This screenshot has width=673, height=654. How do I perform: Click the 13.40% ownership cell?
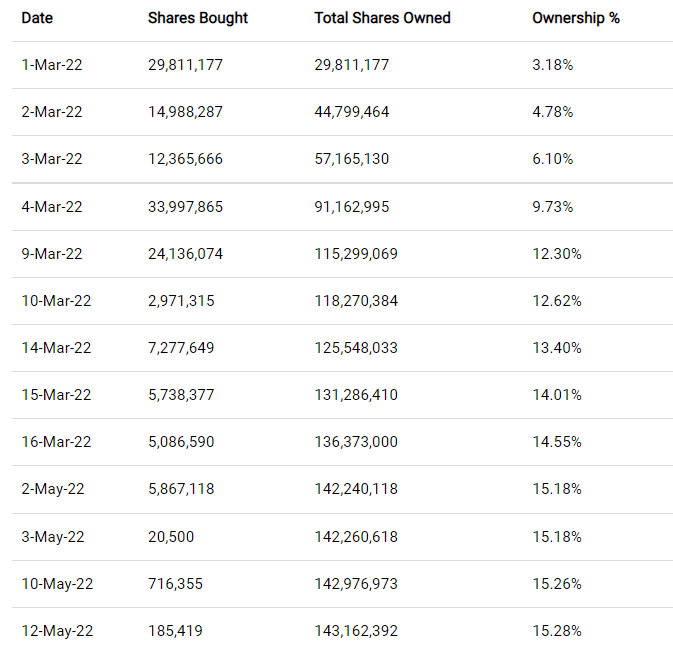point(556,348)
